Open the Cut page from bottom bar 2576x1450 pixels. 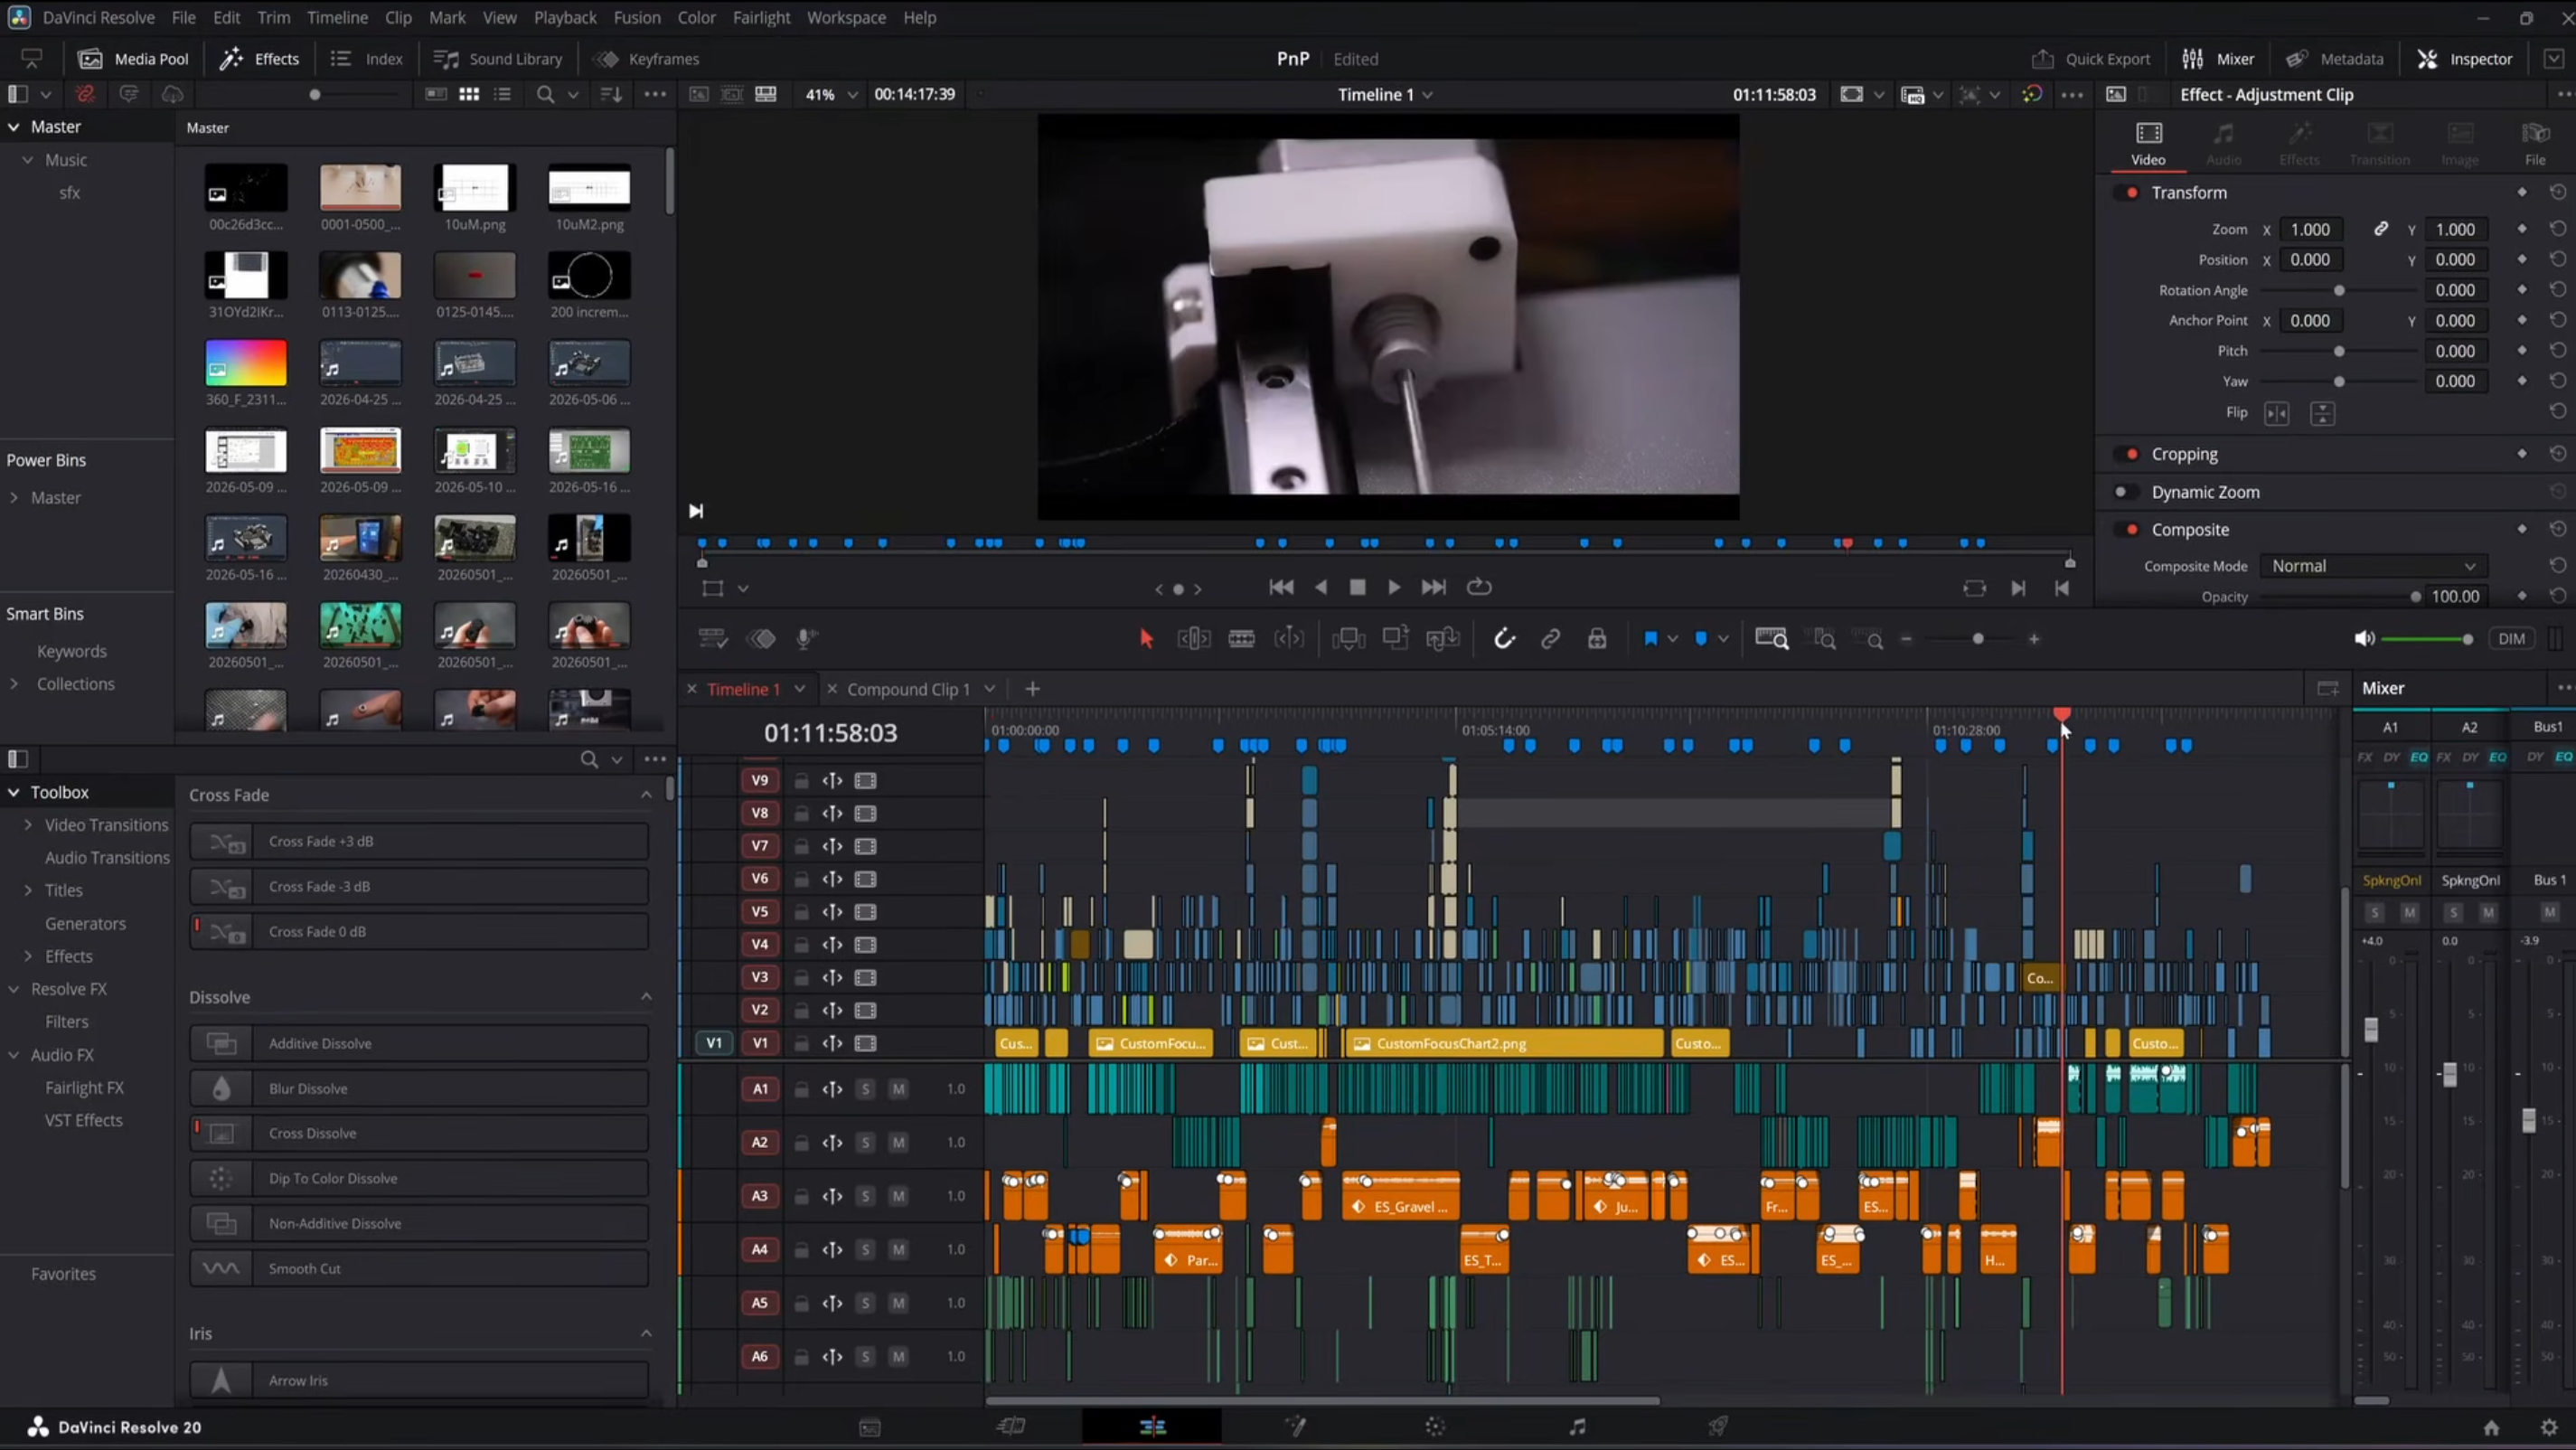pos(1011,1427)
